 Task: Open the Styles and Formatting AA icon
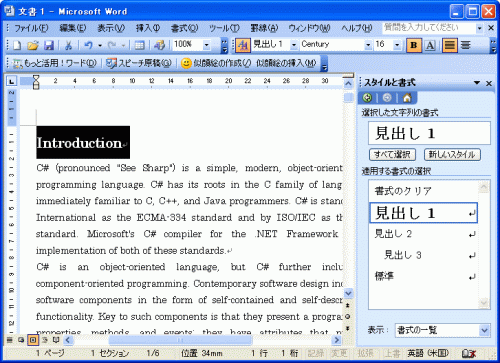coord(243,45)
